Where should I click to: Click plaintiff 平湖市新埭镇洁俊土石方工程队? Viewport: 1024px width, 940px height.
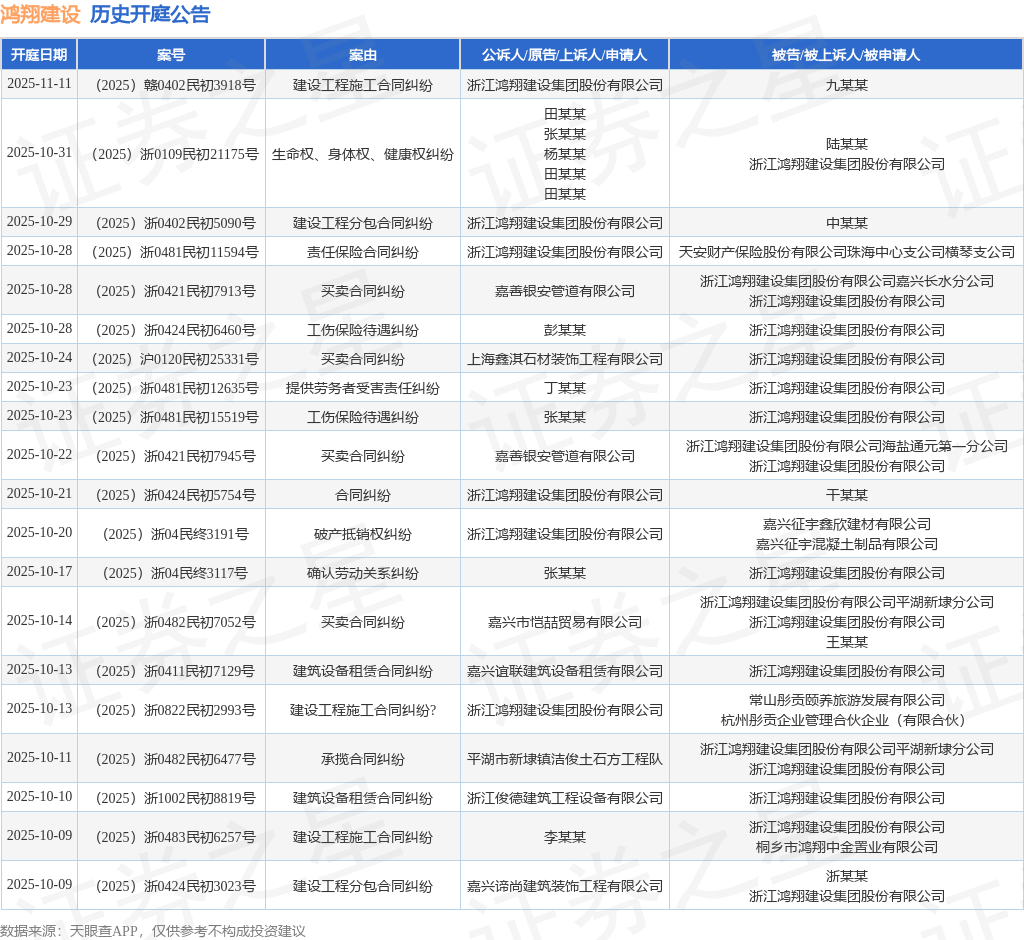pos(565,759)
